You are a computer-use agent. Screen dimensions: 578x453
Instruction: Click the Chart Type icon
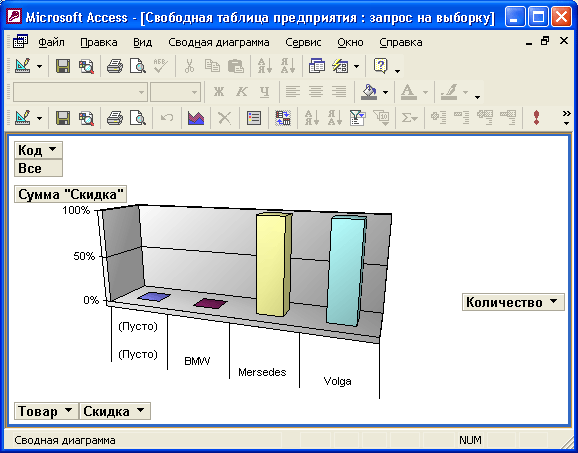click(x=196, y=118)
